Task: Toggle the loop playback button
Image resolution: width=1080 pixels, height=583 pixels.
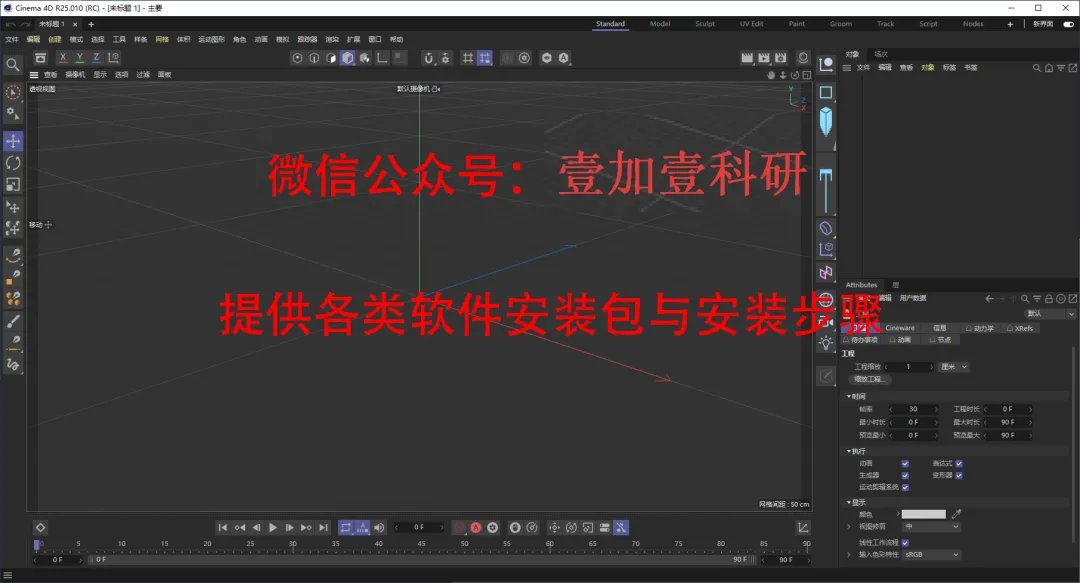Action: (346, 528)
